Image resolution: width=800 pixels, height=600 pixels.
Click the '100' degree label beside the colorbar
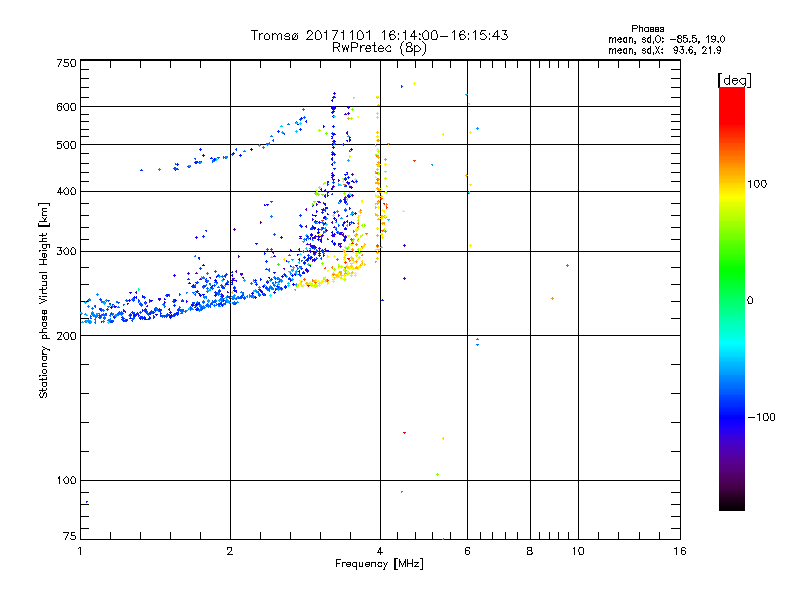click(757, 184)
